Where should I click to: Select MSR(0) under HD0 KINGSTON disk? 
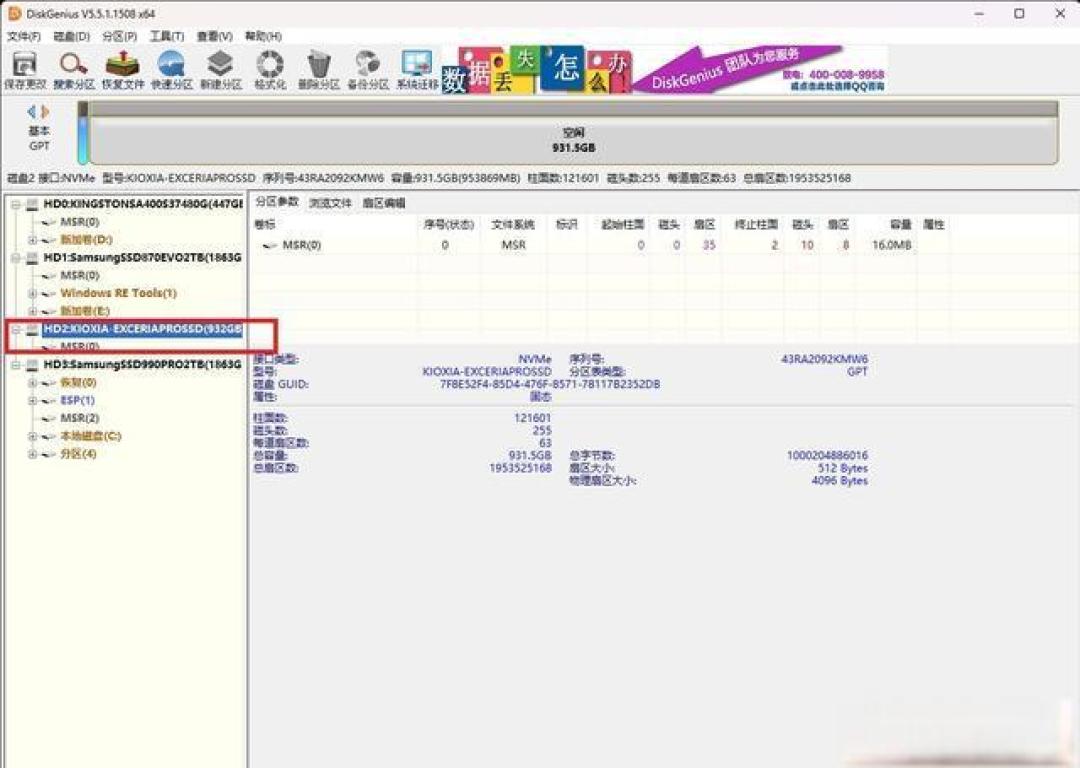click(79, 222)
